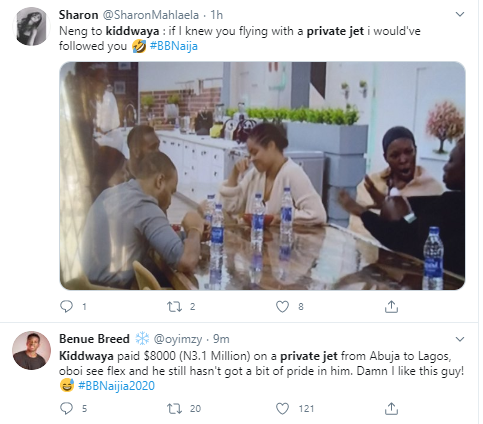The width and height of the screenshot is (483, 424).
Task: Click the @oyimzy handle
Action: (x=178, y=339)
